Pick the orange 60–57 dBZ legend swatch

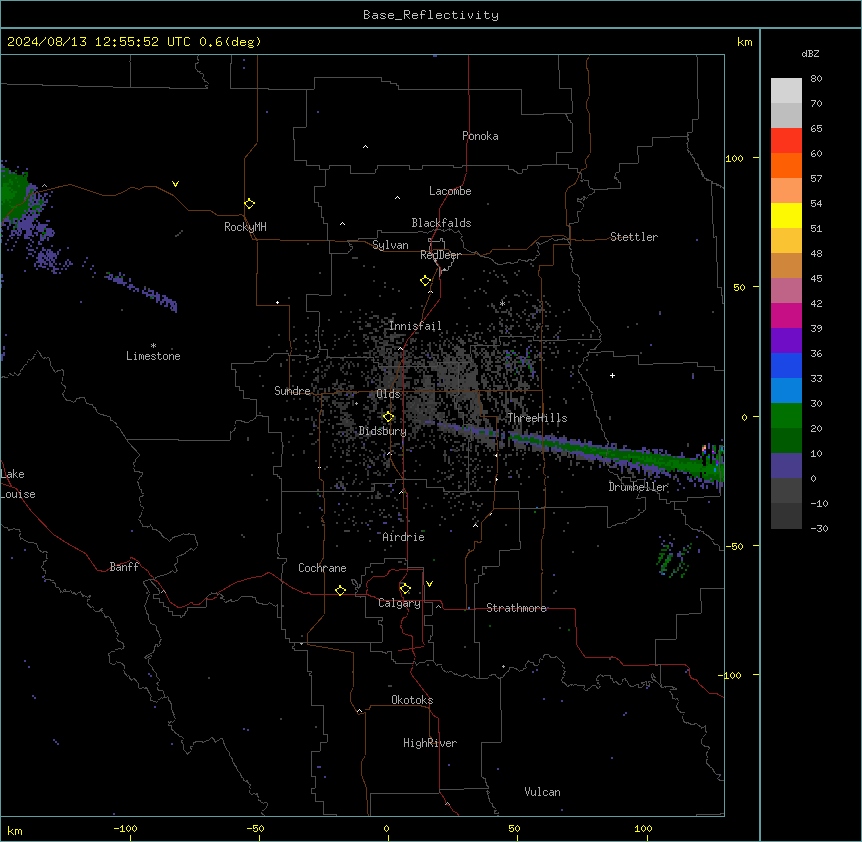pos(786,165)
